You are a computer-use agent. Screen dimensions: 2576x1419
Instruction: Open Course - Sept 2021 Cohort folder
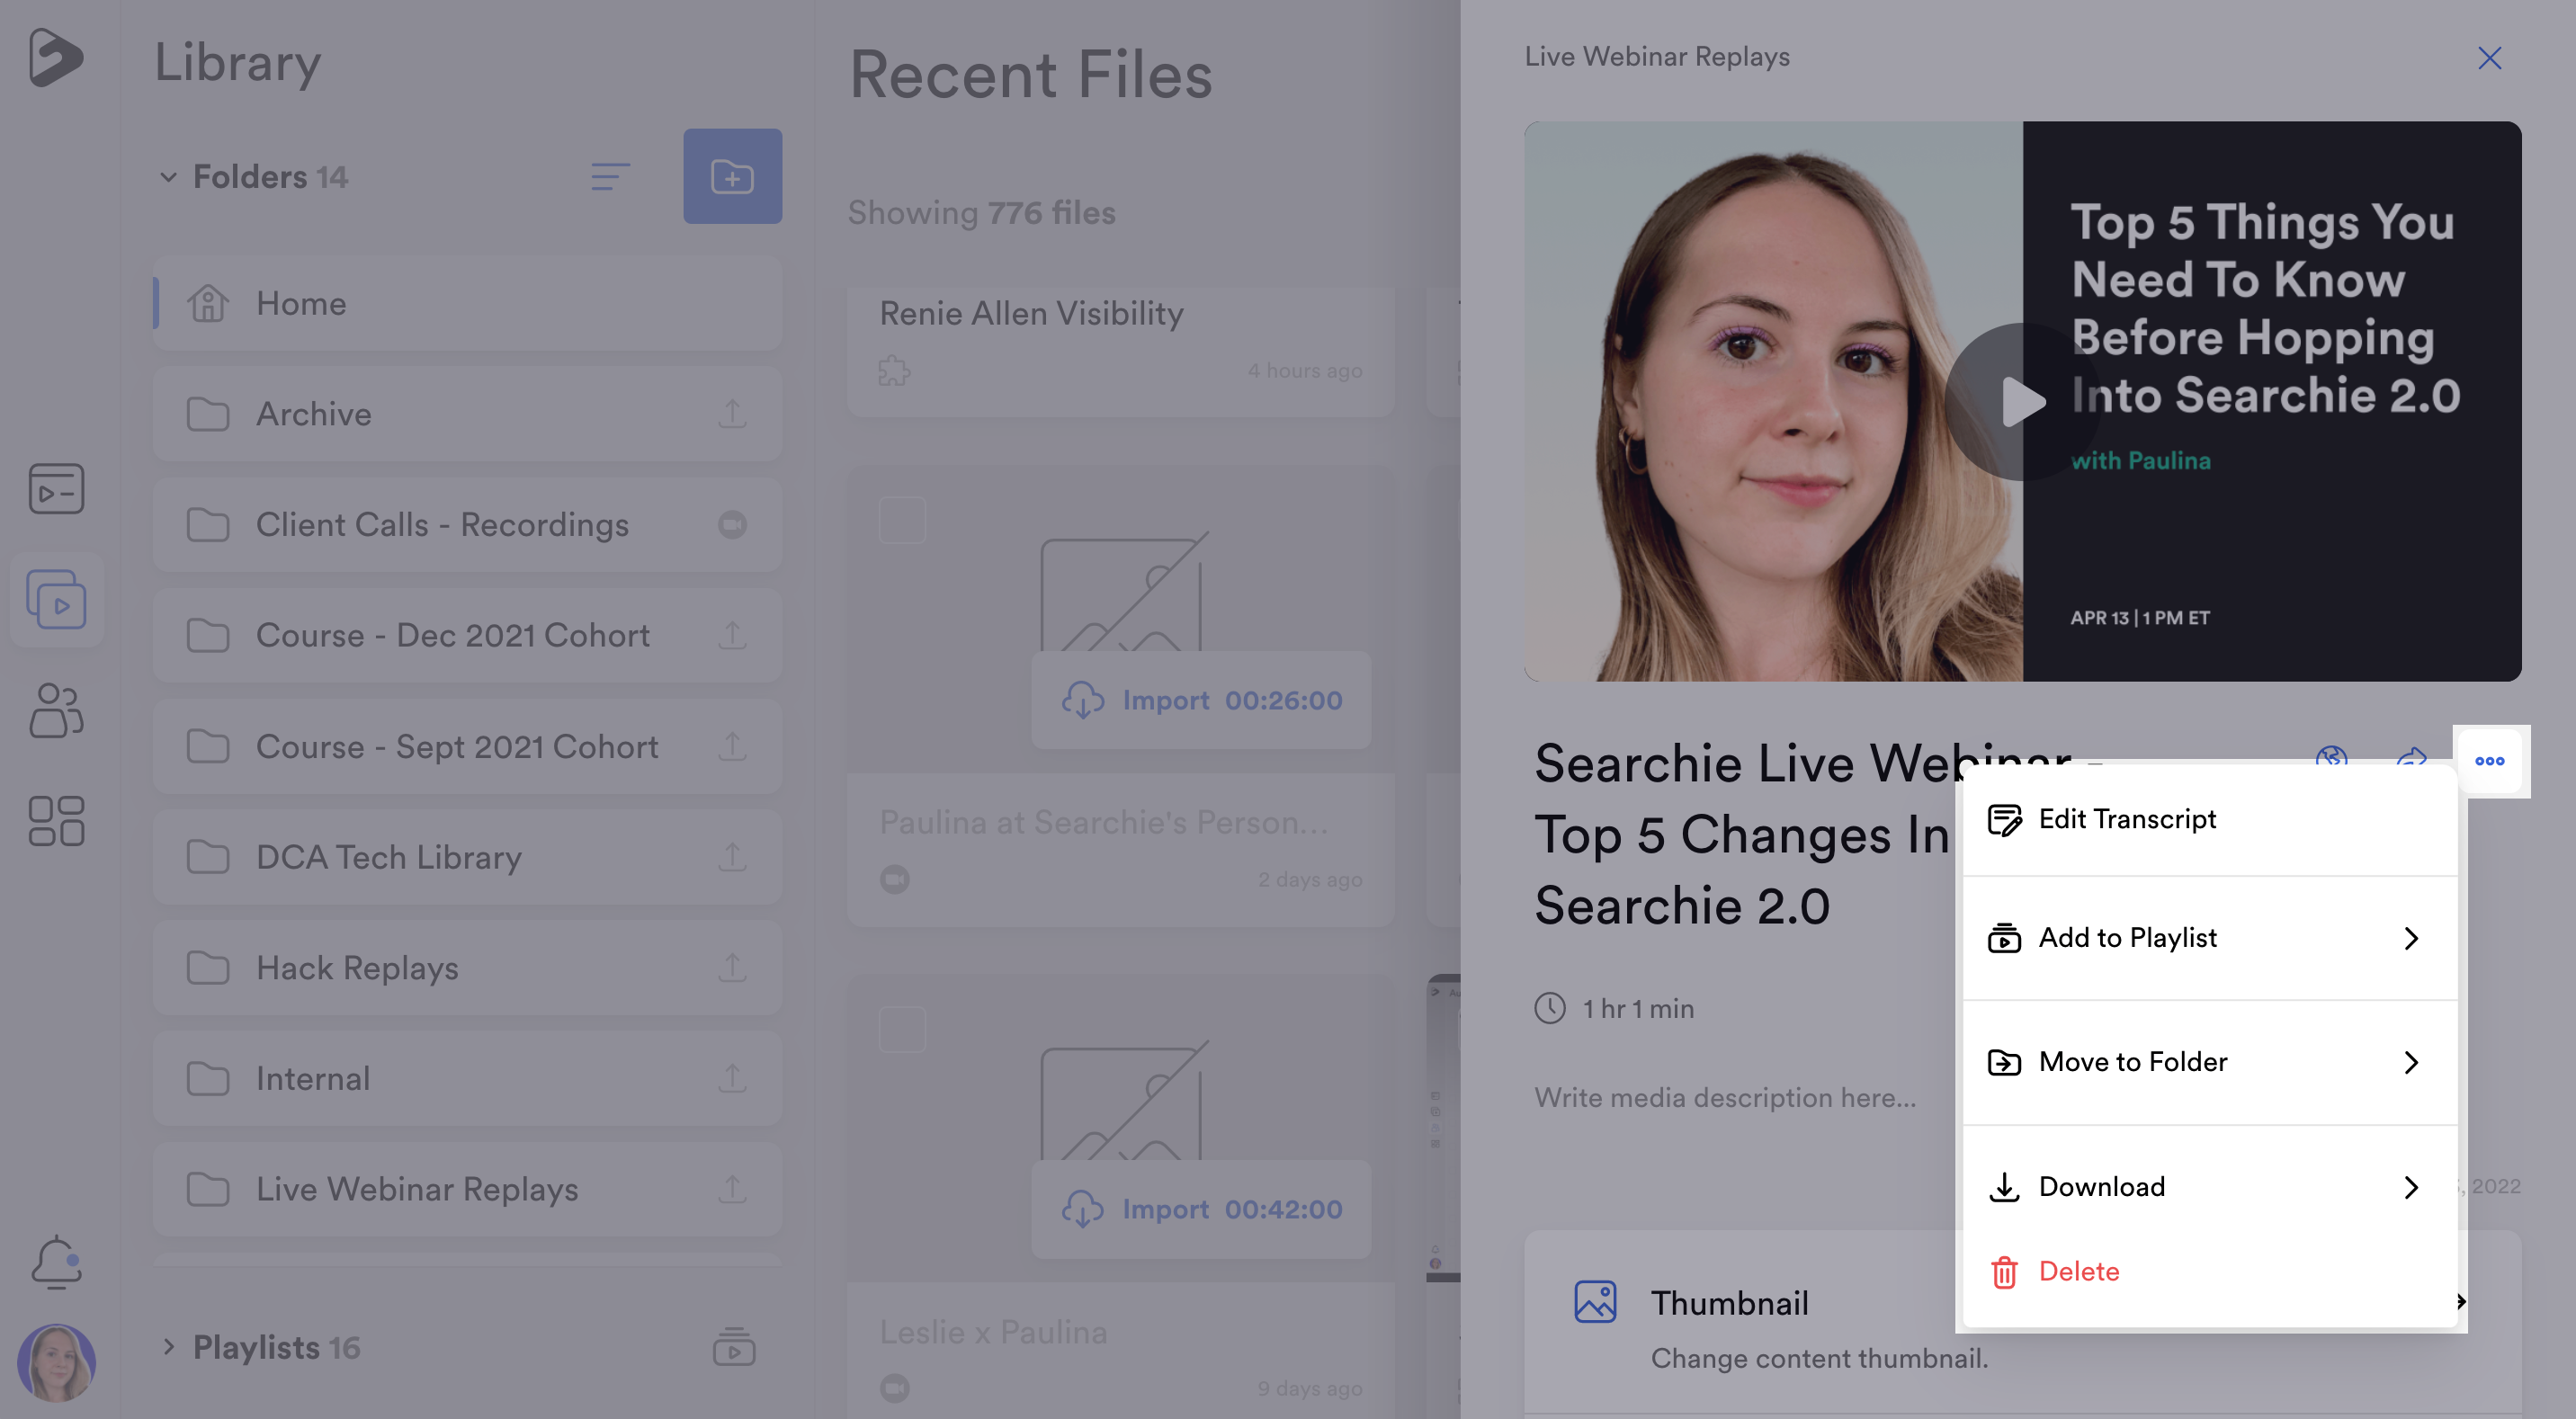pyautogui.click(x=467, y=746)
